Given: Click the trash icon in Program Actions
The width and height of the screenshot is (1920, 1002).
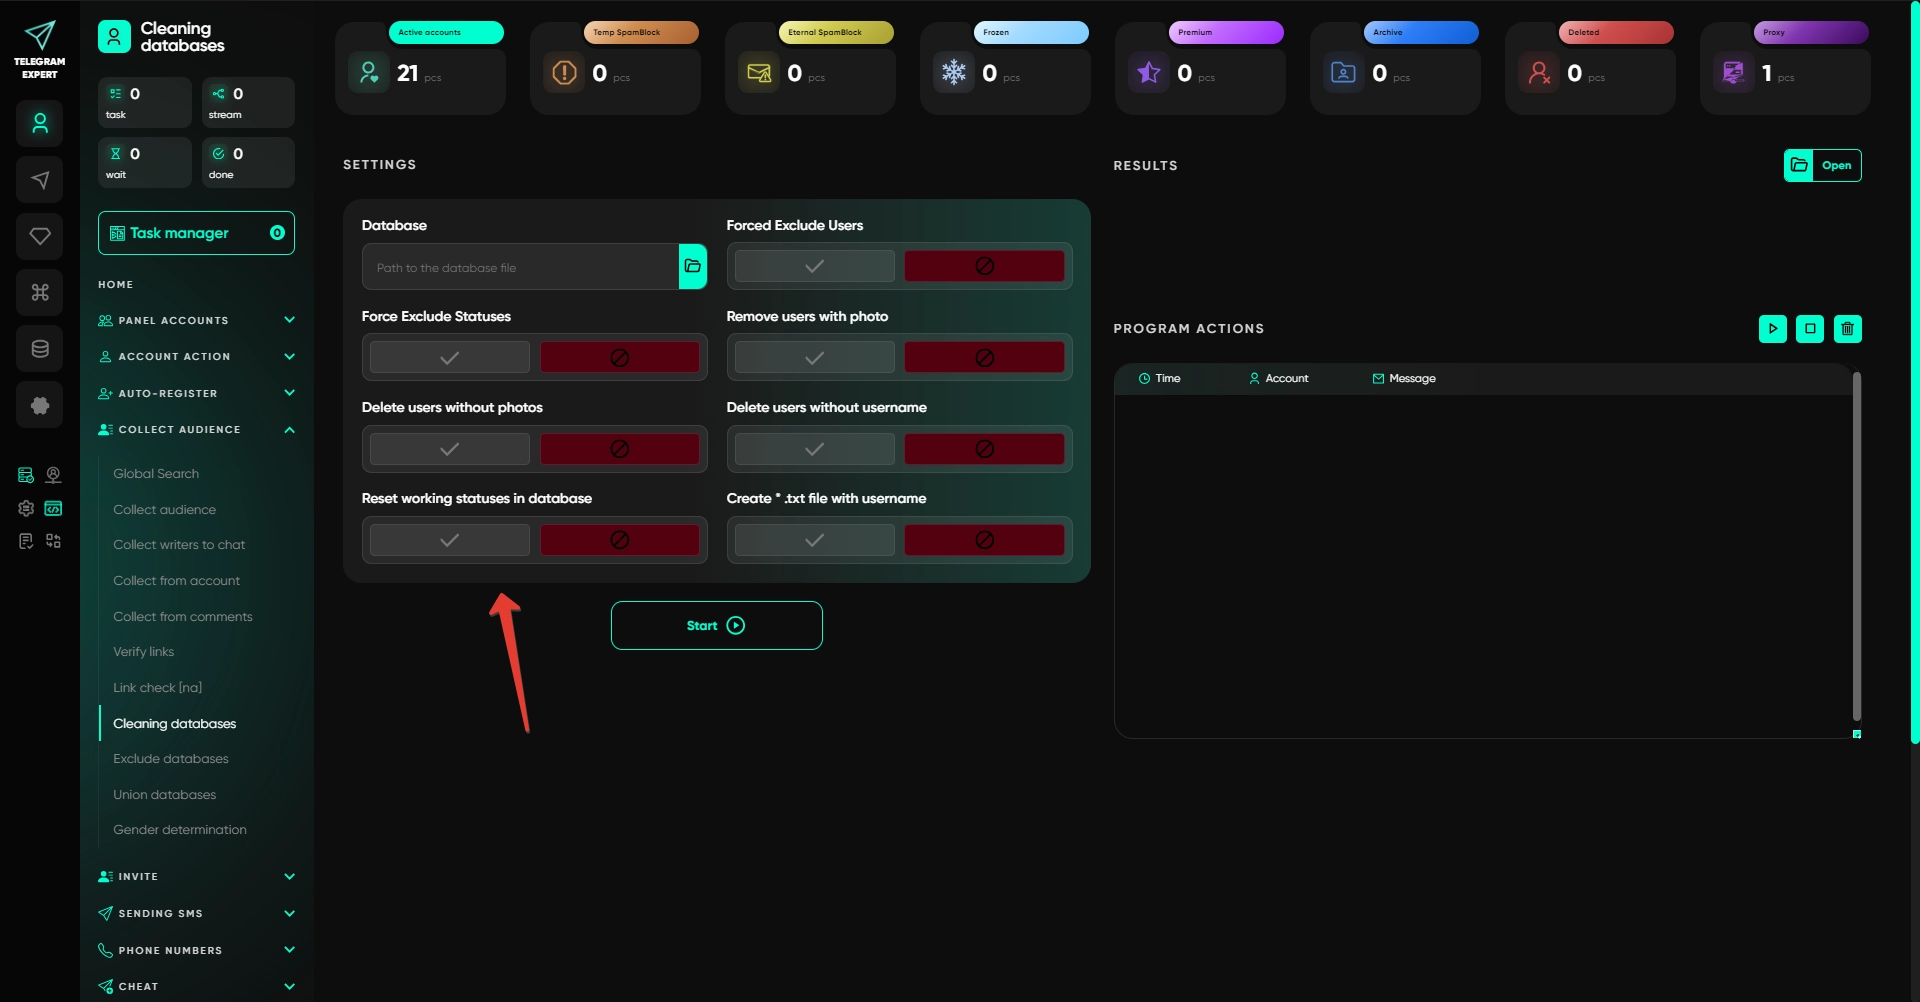Looking at the screenshot, I should click(1848, 329).
